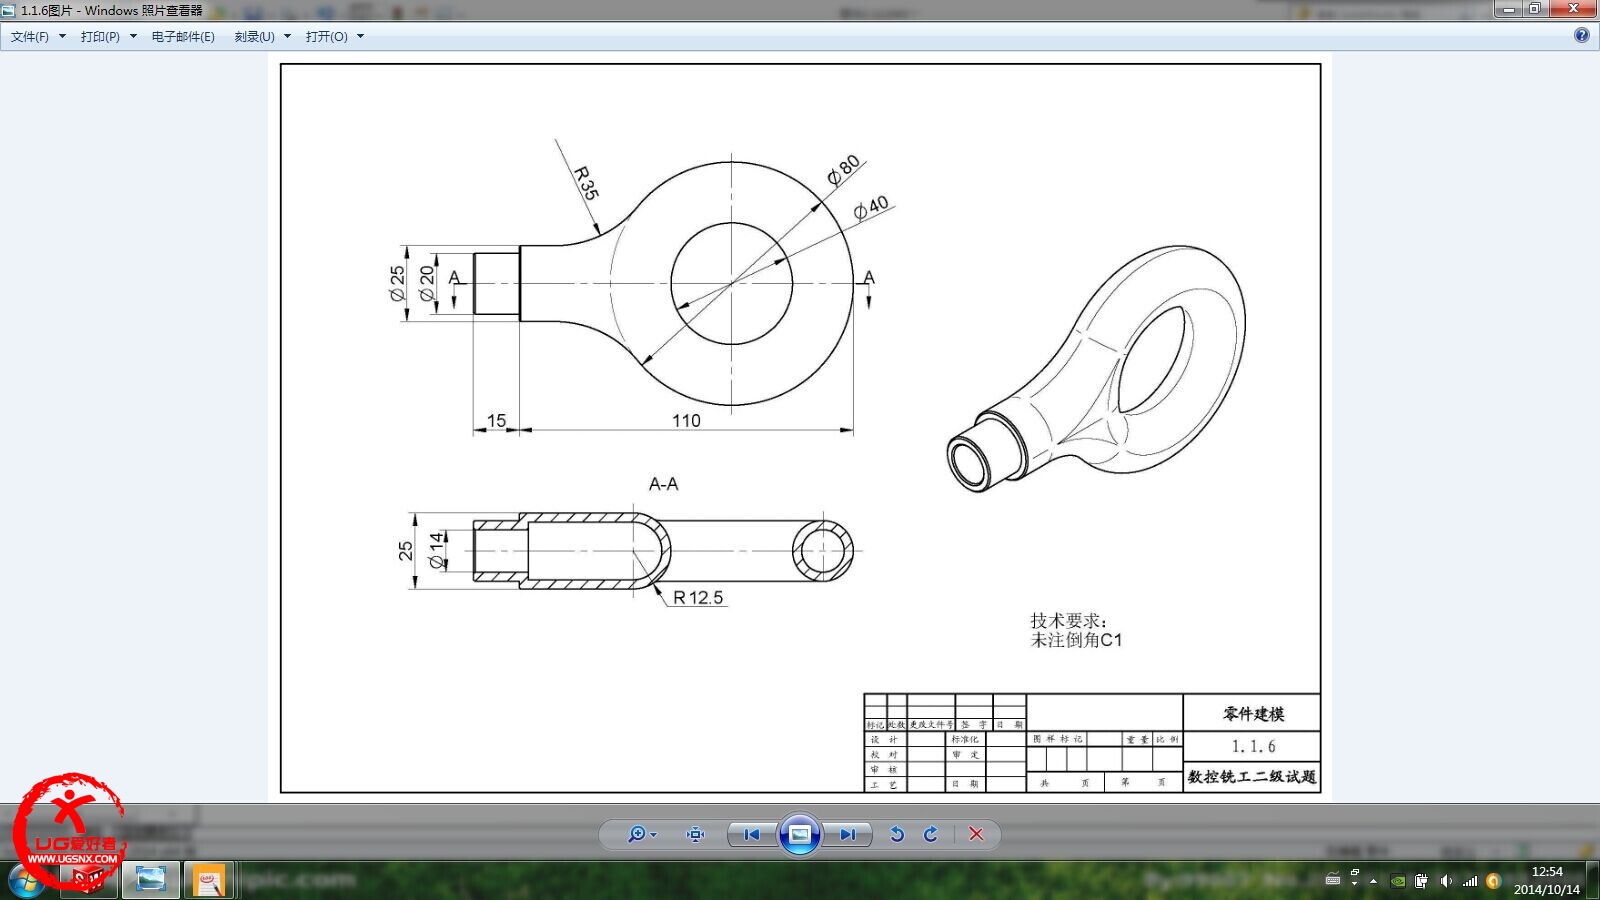Show hidden tray icons arrow
The image size is (1600, 900).
coord(1373,881)
